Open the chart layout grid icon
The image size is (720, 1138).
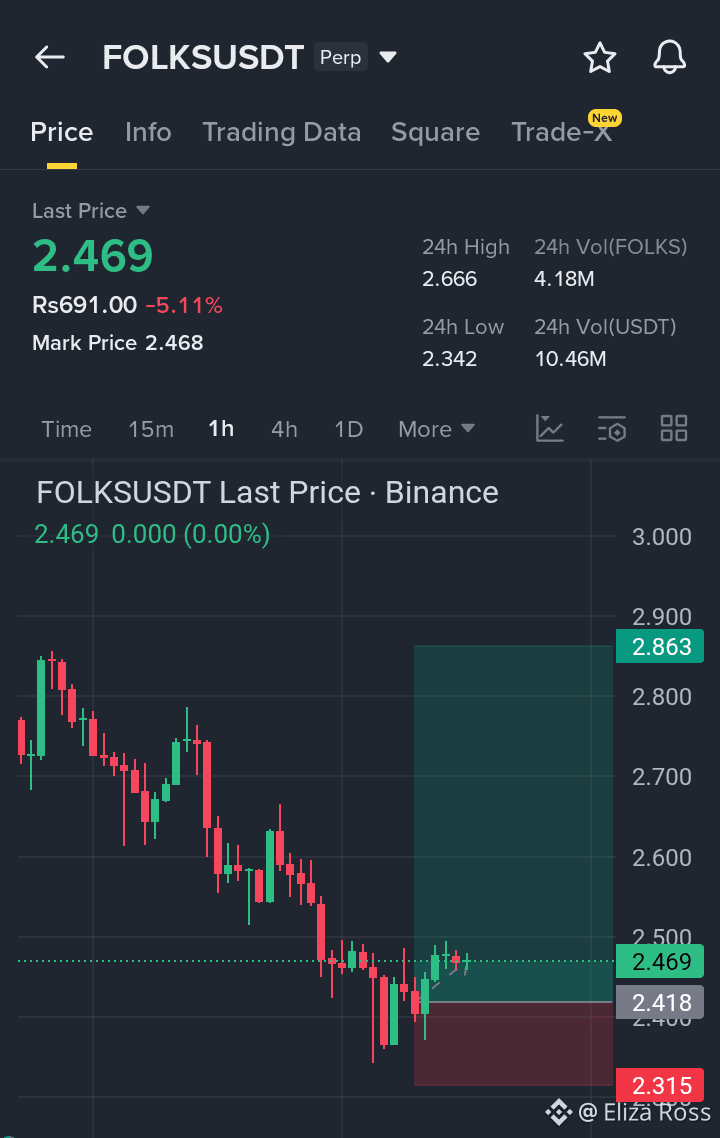673,428
